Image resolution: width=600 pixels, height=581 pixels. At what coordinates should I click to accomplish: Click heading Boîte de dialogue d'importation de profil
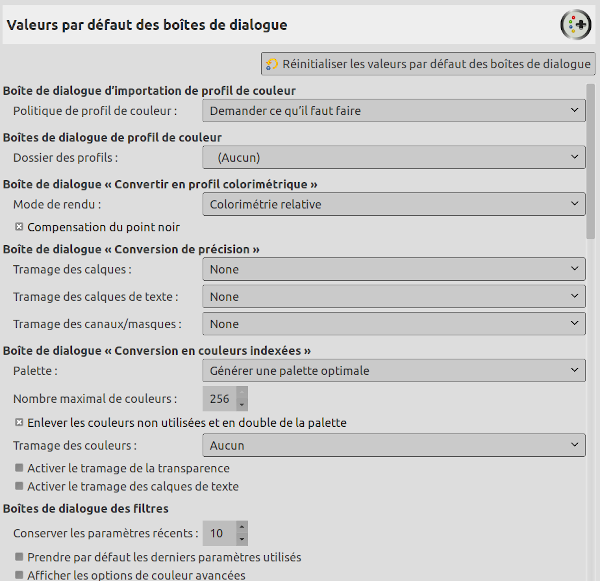pos(149,91)
